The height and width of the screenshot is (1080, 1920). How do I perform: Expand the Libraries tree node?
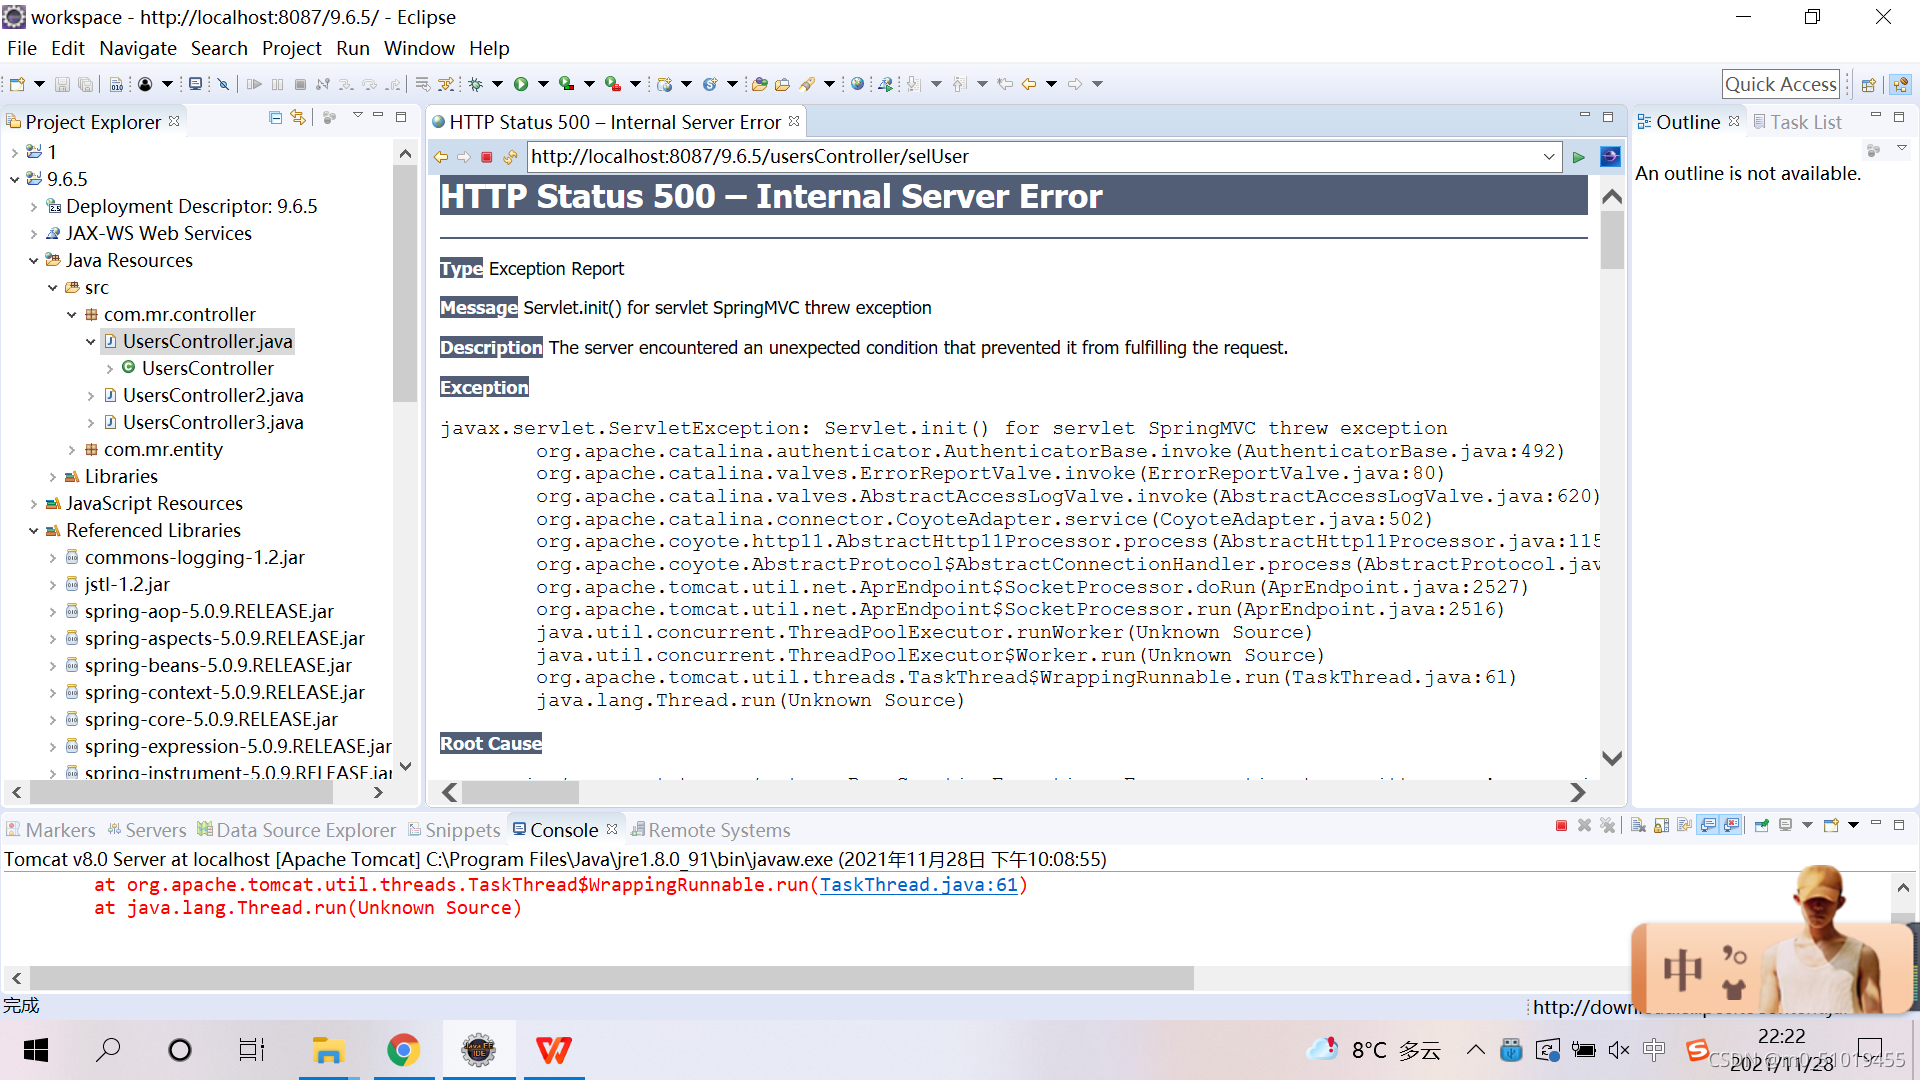coord(54,476)
